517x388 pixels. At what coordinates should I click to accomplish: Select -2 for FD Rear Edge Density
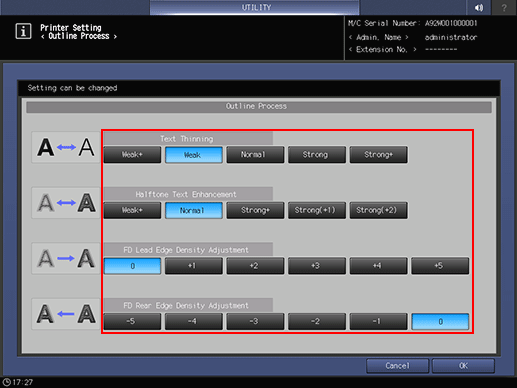317,321
